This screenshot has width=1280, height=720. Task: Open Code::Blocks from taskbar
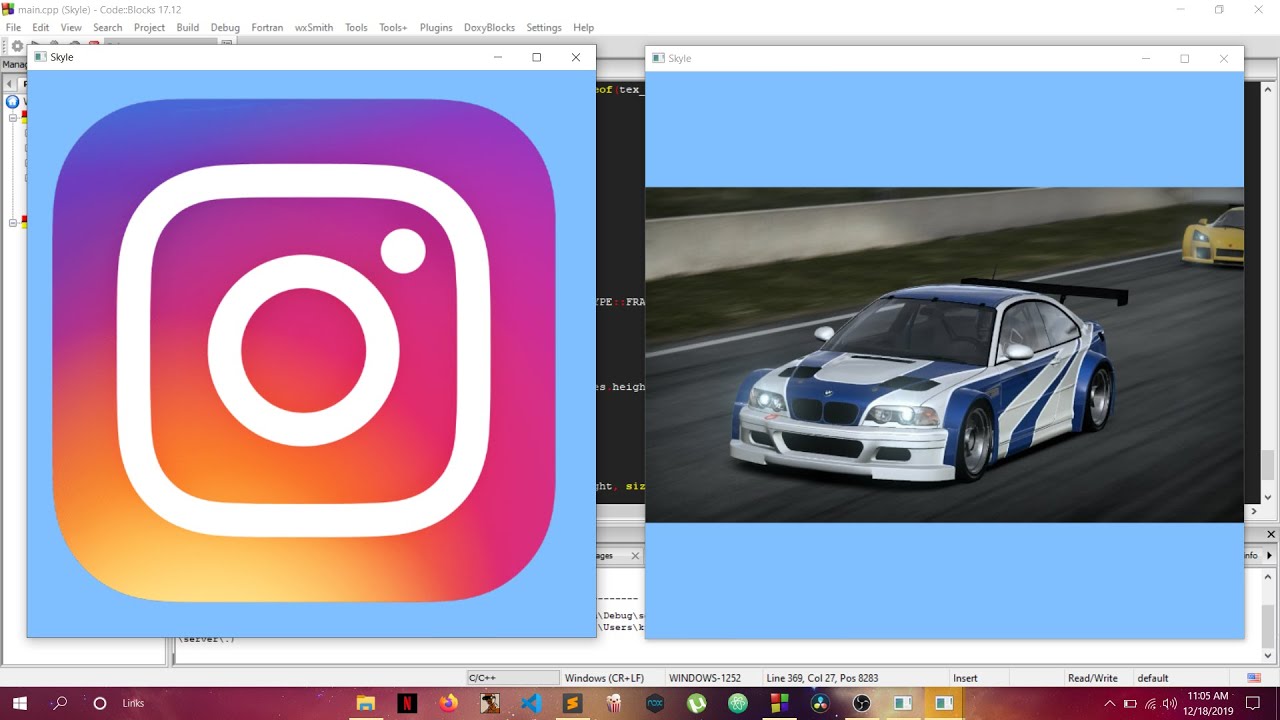[x=779, y=703]
